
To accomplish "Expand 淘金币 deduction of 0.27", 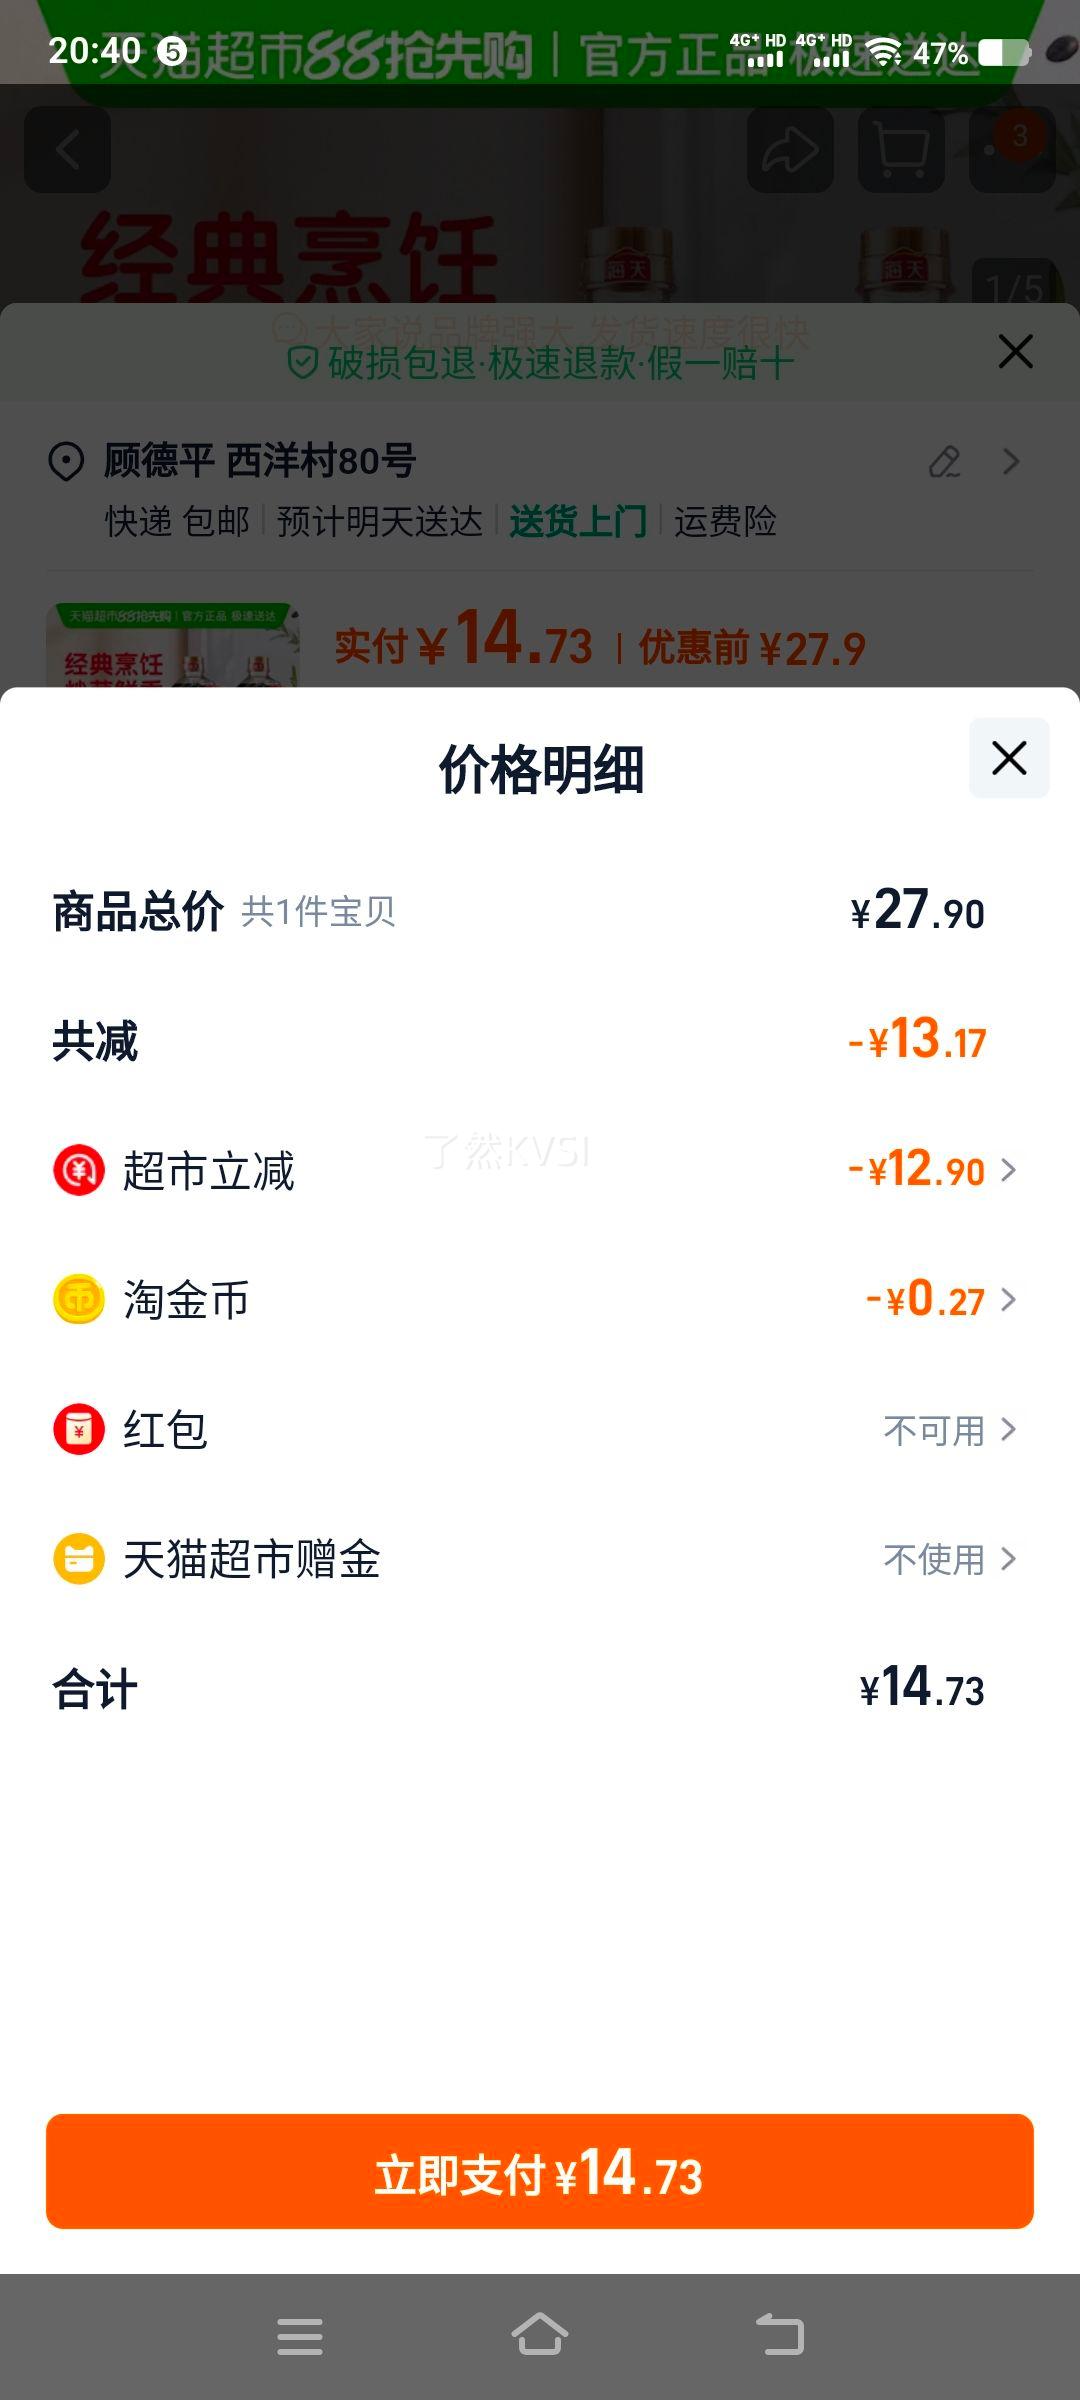I will [x=941, y=1300].
